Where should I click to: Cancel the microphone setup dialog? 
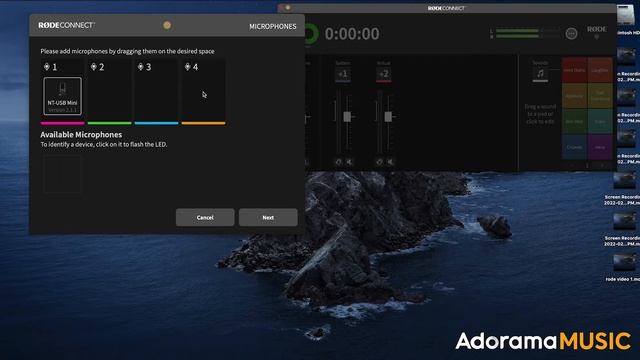205,218
